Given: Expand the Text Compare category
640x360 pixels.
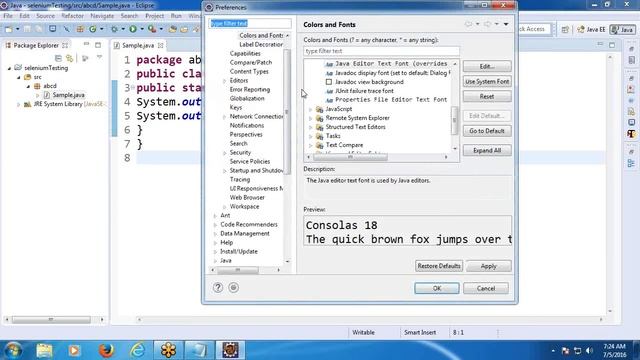Looking at the screenshot, I should click(x=311, y=145).
